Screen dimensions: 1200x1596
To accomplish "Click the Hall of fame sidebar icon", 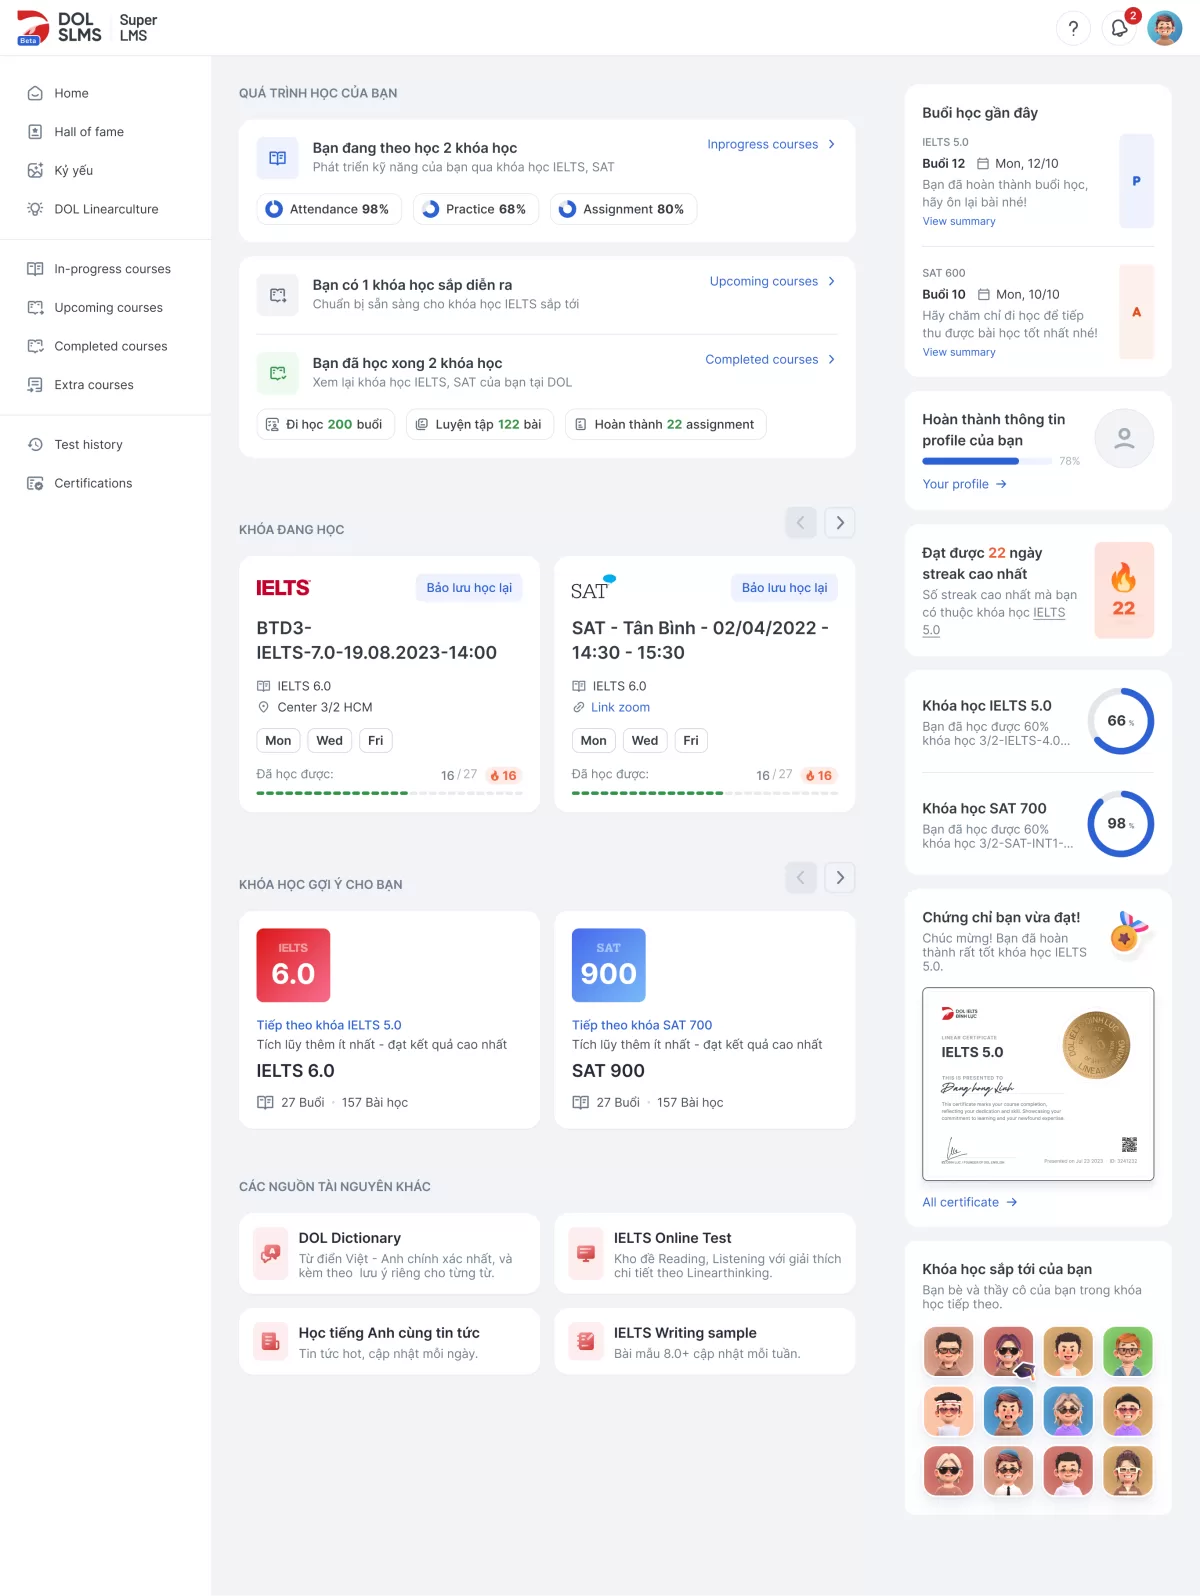I will click(x=35, y=132).
